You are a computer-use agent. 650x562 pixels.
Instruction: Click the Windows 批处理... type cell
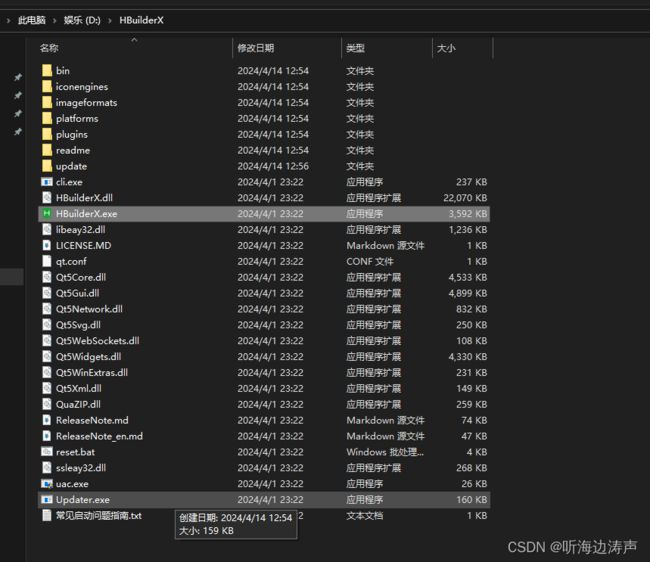pos(385,452)
